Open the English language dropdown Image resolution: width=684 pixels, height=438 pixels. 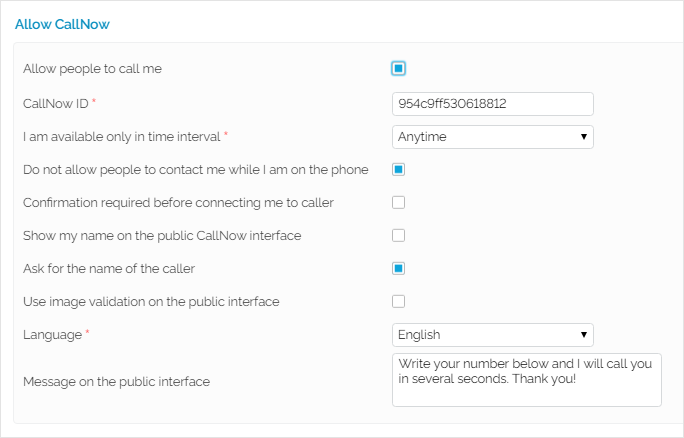pos(492,335)
